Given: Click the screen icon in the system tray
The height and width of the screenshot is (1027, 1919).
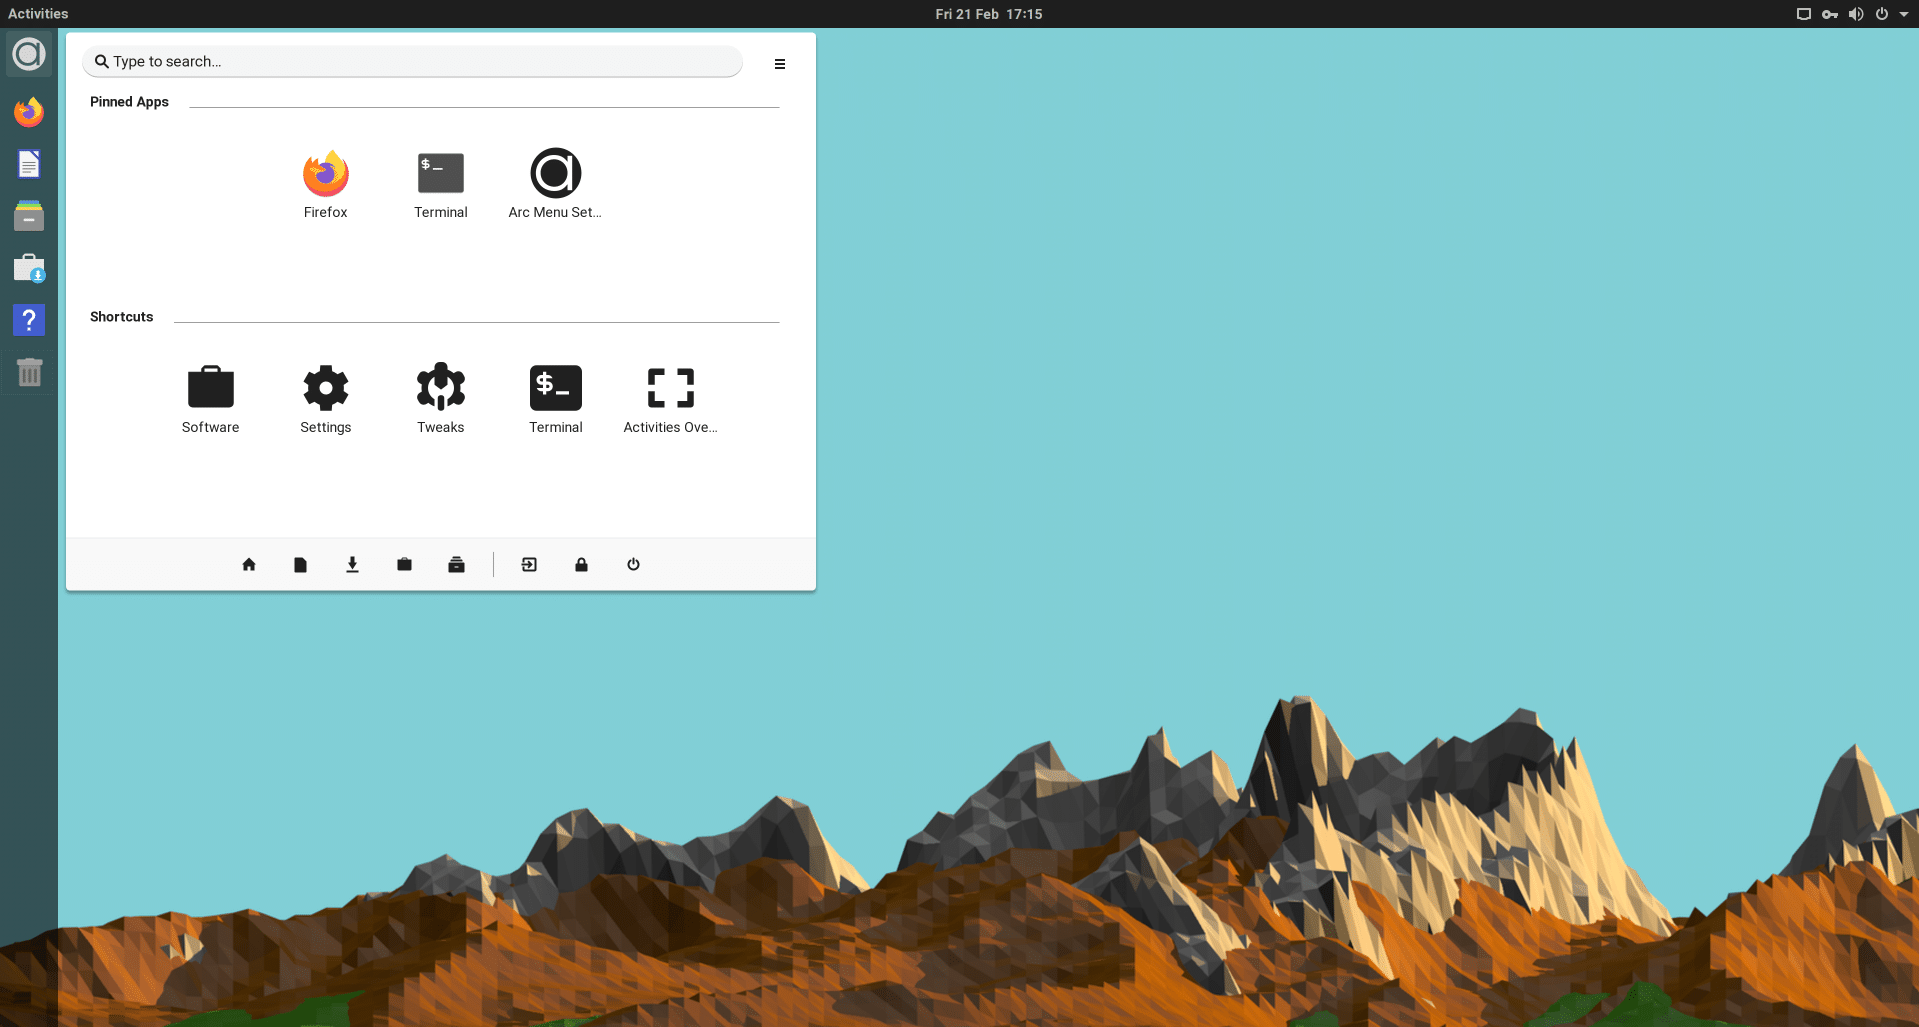Looking at the screenshot, I should click(1804, 14).
